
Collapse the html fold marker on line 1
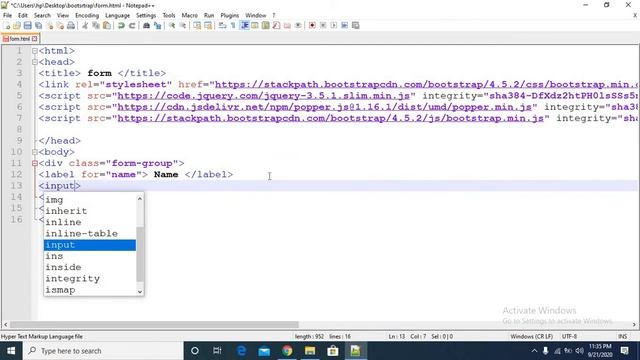tap(35, 51)
